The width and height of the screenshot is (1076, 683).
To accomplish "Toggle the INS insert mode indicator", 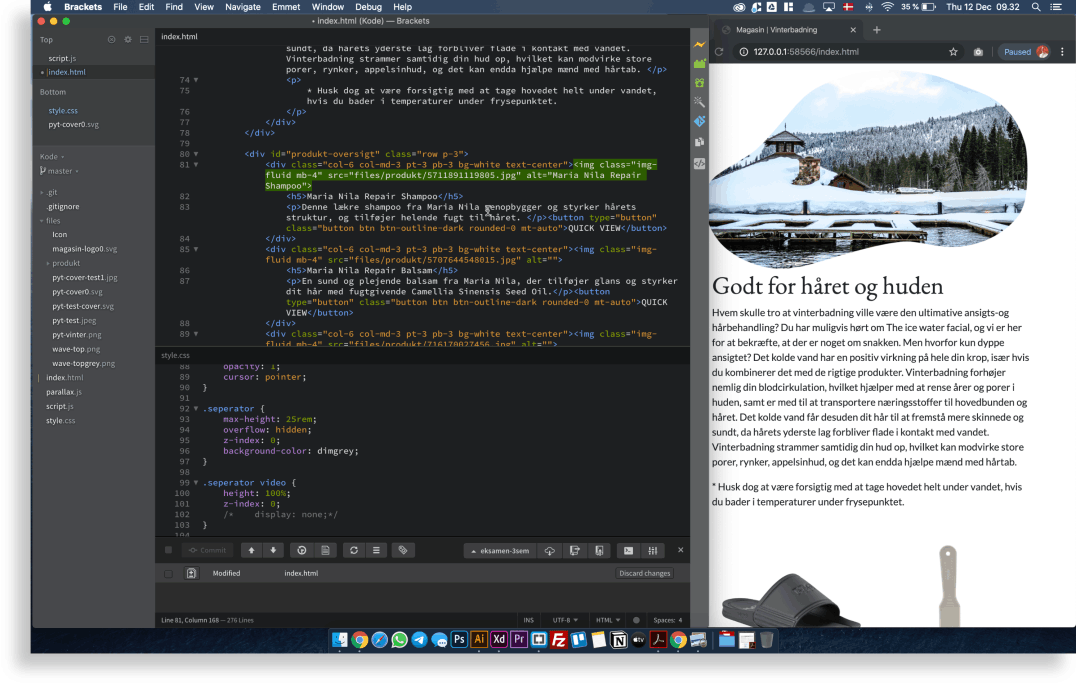I will [x=528, y=620].
